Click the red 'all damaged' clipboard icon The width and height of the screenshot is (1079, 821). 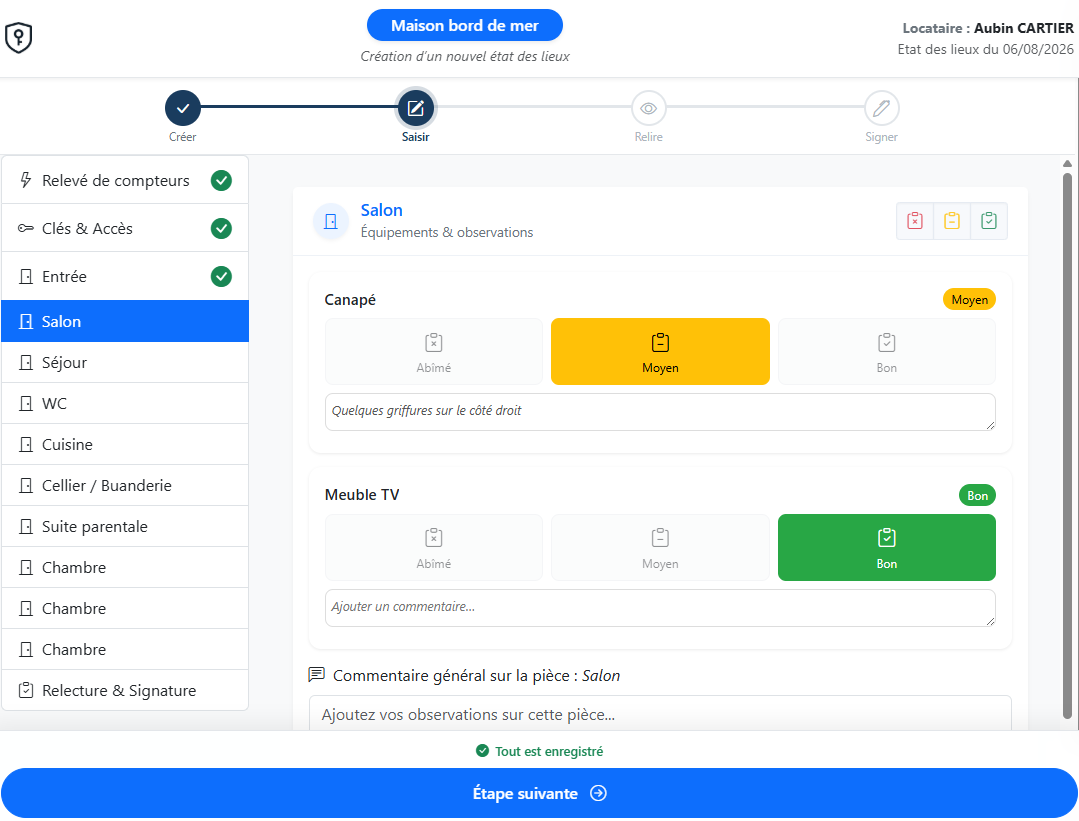tap(915, 221)
